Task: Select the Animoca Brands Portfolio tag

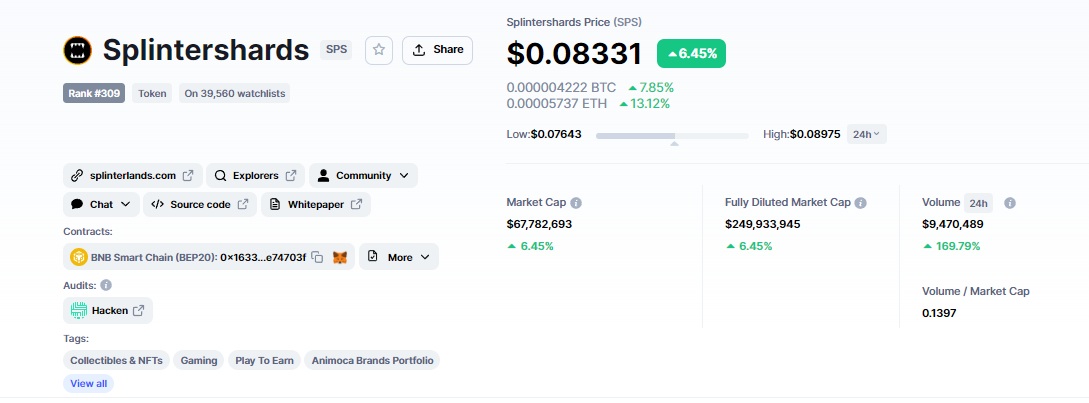Action: (x=372, y=361)
